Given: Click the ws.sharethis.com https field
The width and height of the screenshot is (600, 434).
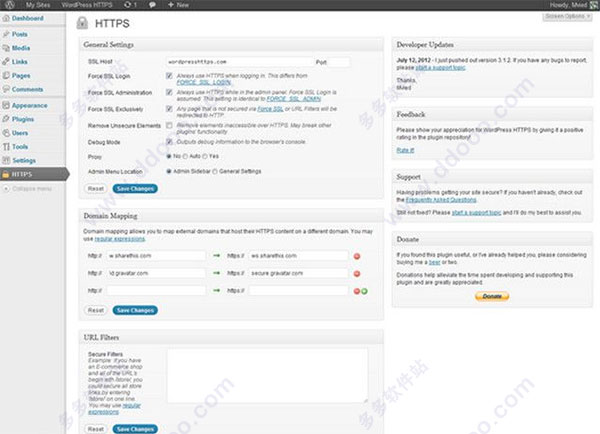Looking at the screenshot, I should pyautogui.click(x=298, y=256).
